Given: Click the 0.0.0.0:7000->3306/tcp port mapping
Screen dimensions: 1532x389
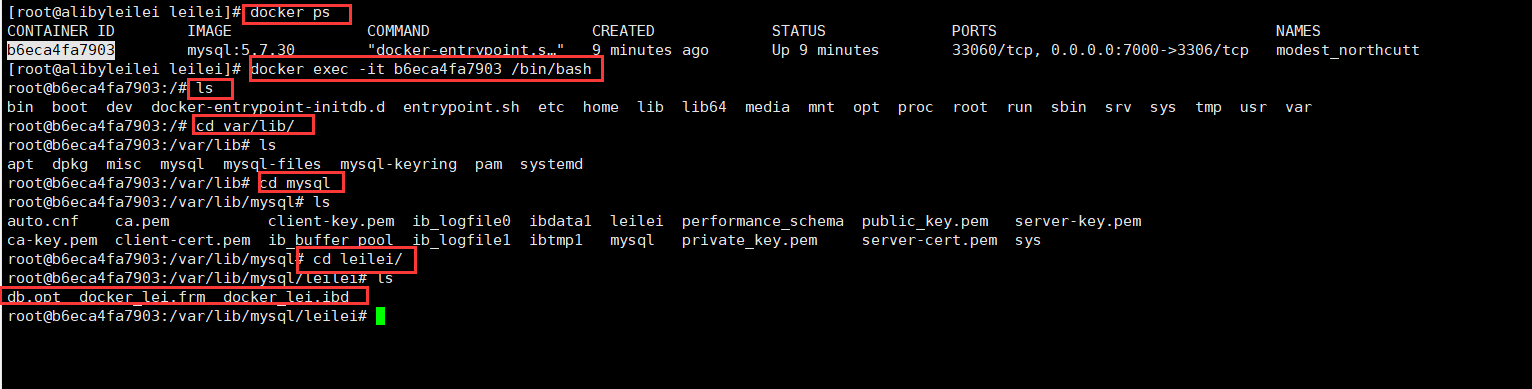Looking at the screenshot, I should click(x=1149, y=50).
